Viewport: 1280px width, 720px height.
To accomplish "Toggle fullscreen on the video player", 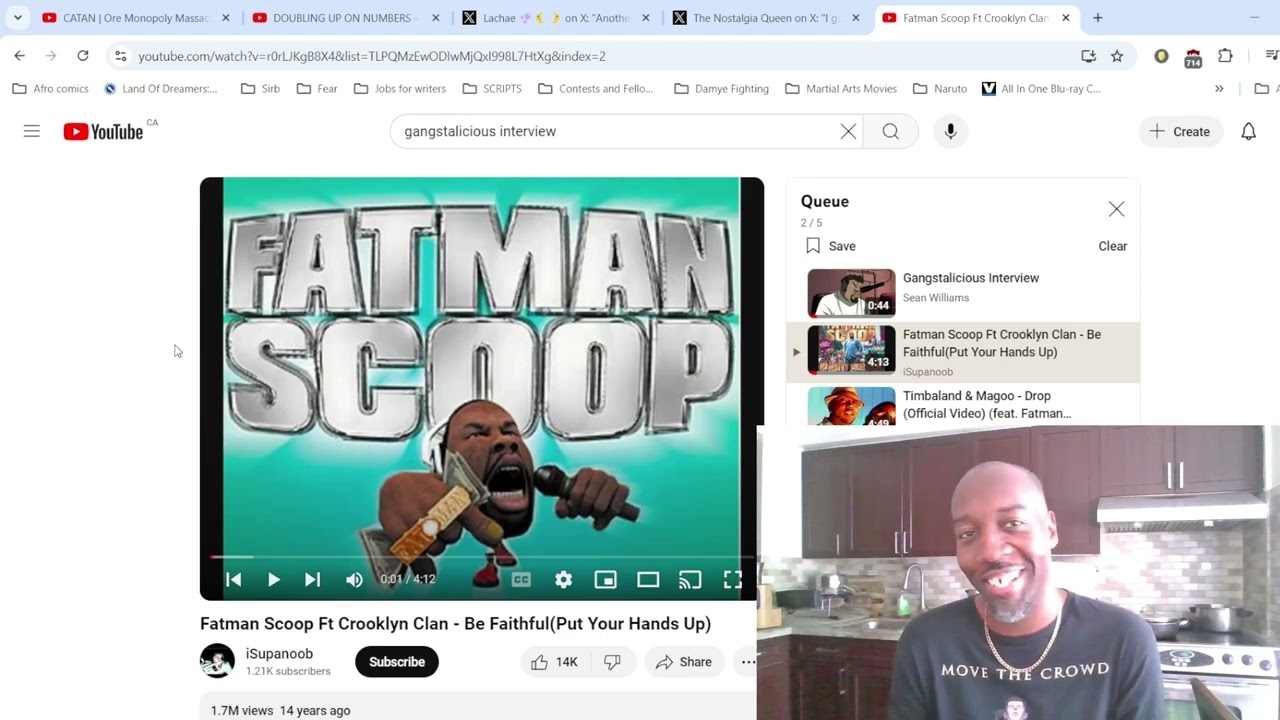I will click(733, 579).
